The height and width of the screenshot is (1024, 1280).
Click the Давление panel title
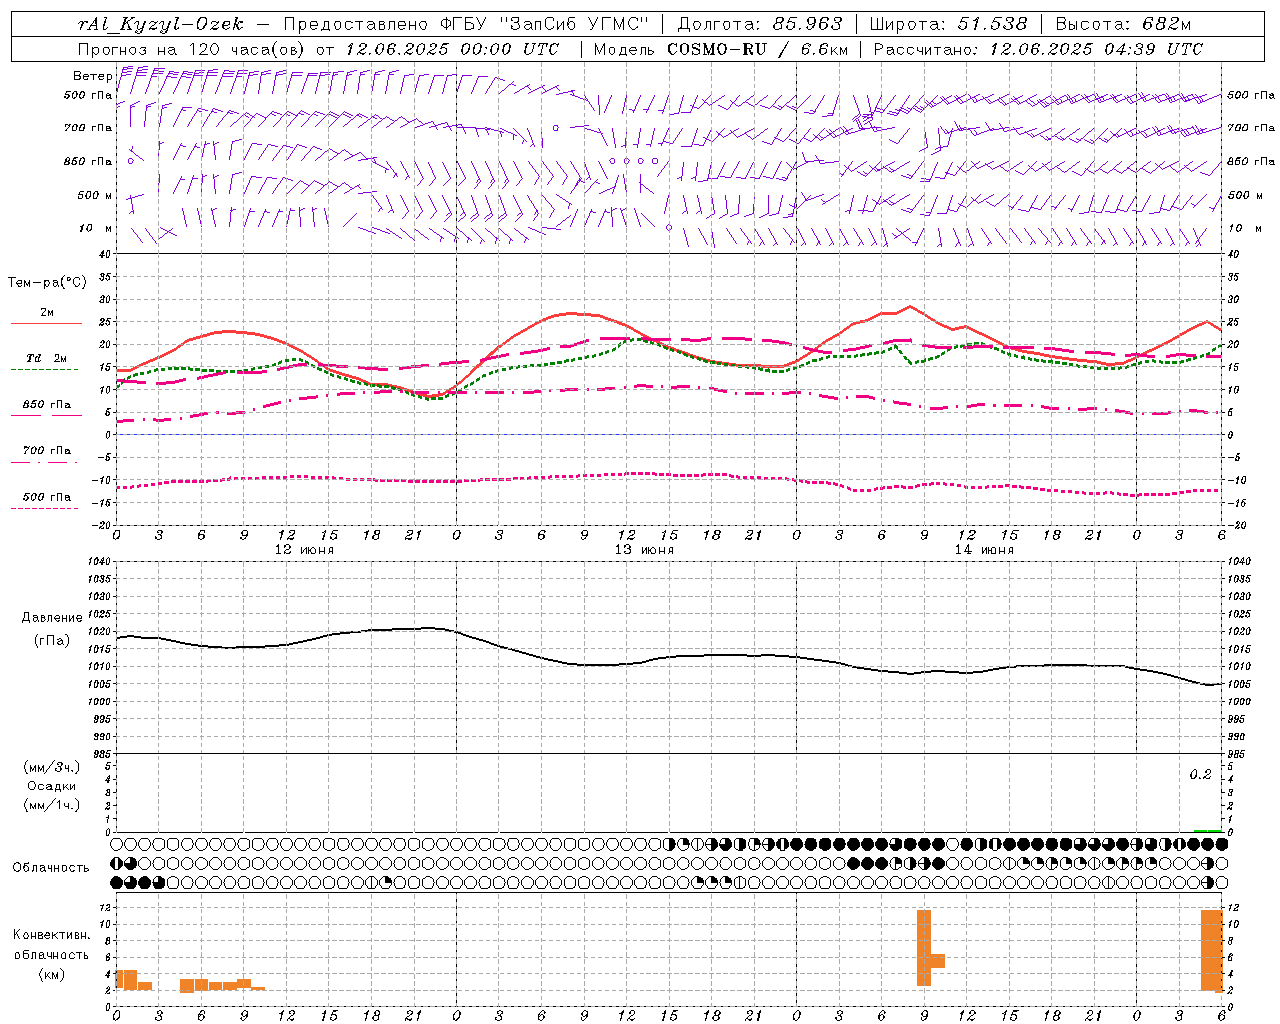pos(52,618)
